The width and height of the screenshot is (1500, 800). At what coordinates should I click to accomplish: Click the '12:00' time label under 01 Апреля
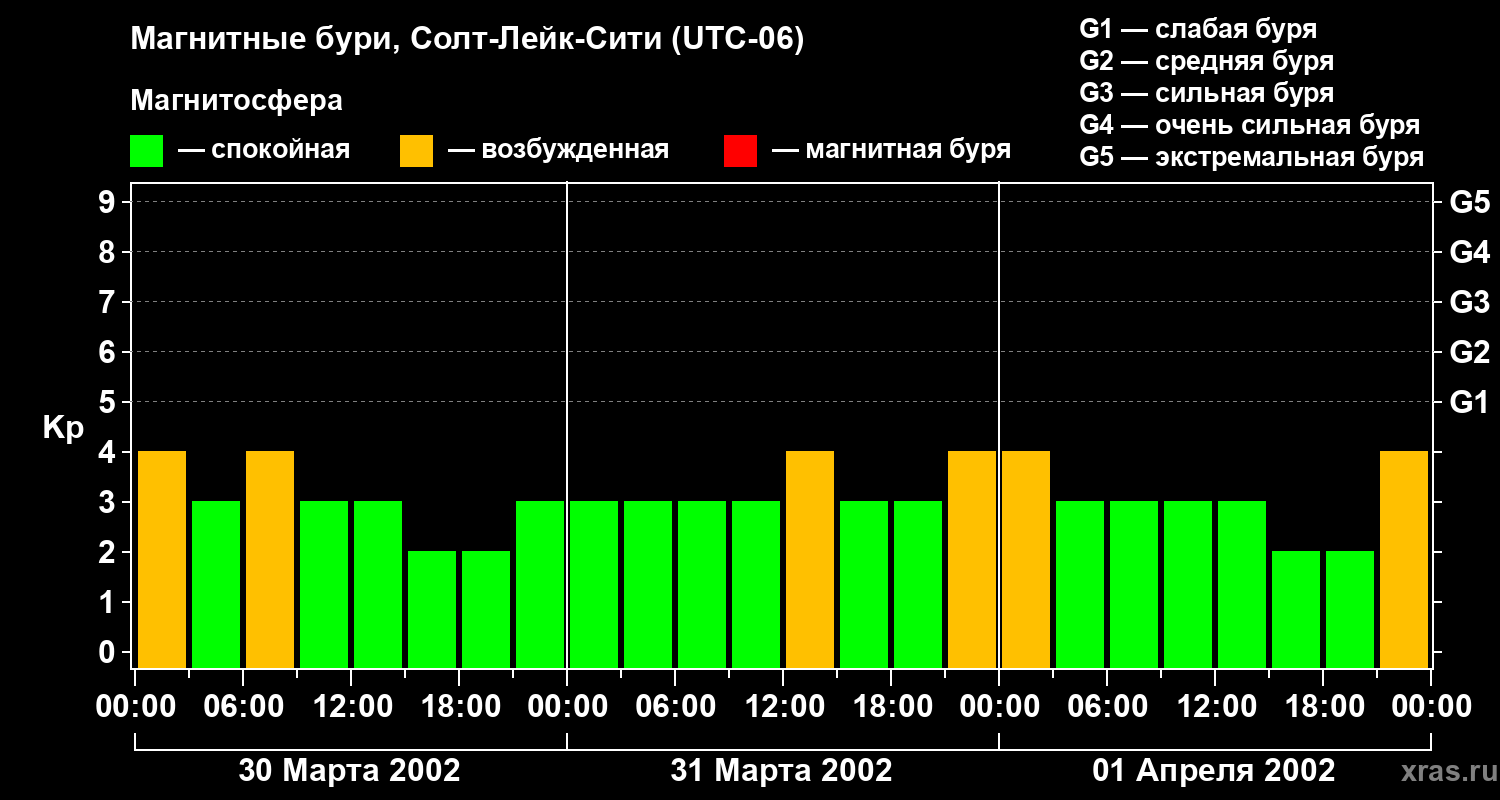(x=1215, y=707)
